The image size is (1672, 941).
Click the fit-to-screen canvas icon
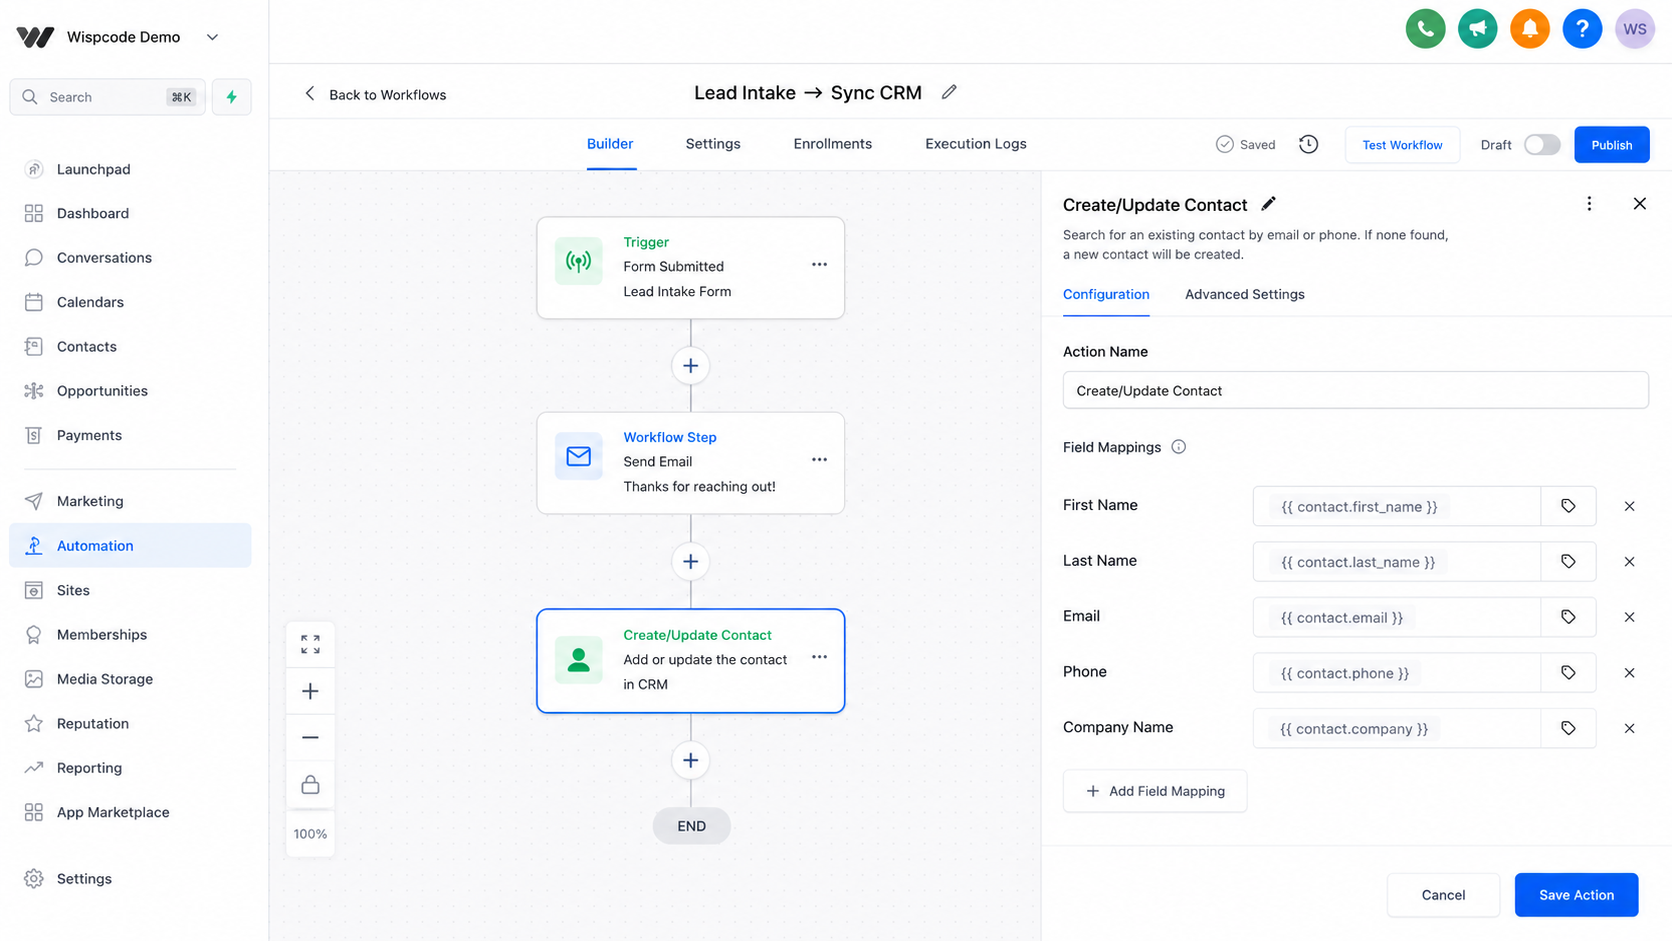point(310,645)
